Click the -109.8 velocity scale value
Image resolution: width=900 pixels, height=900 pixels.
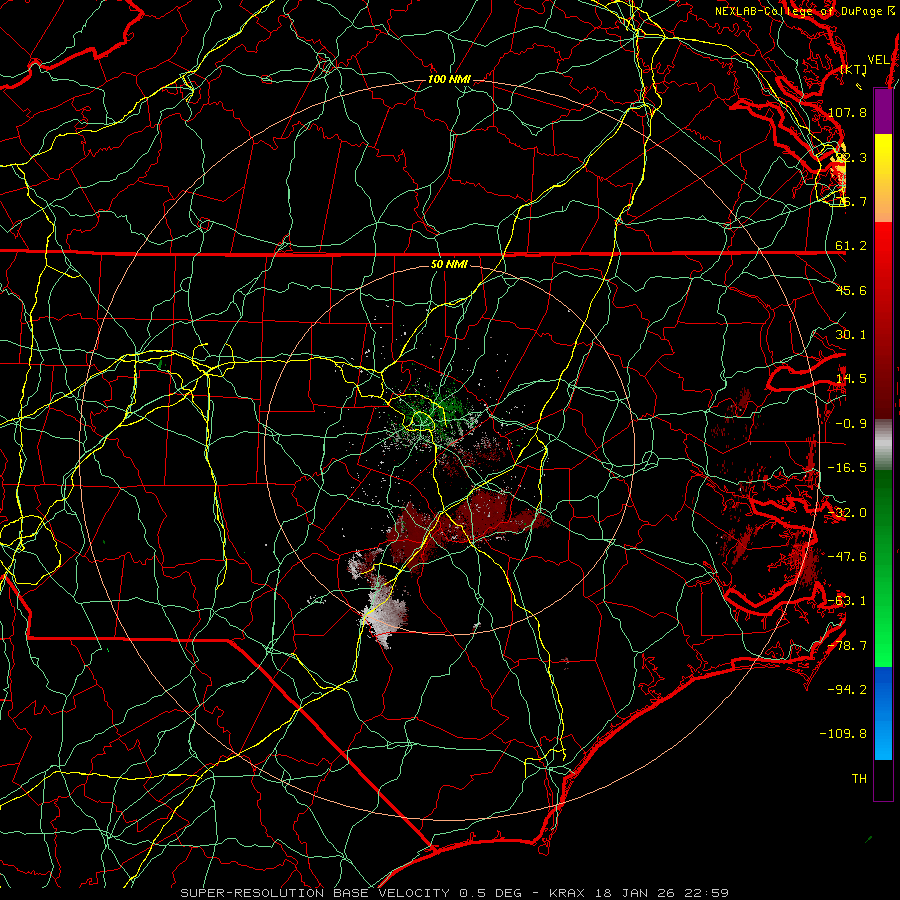(844, 734)
